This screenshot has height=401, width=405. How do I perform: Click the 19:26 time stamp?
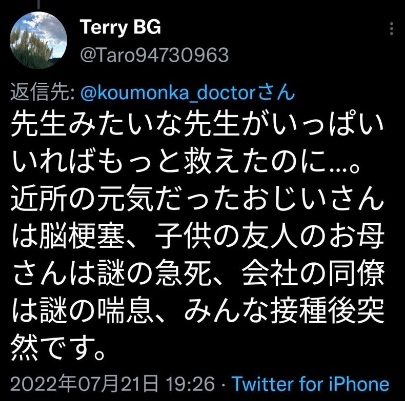click(191, 384)
